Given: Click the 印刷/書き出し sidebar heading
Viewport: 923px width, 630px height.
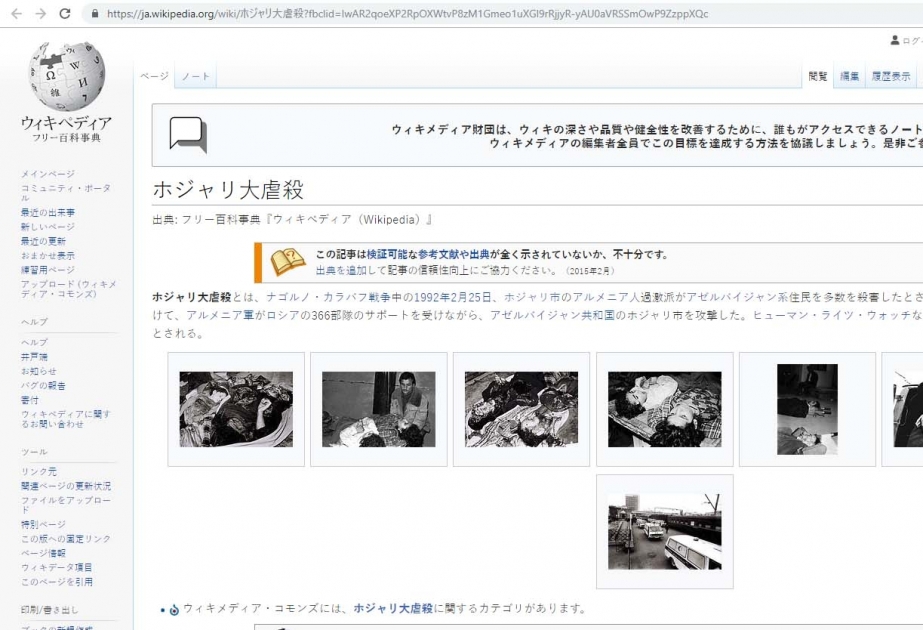Looking at the screenshot, I should click(49, 610).
